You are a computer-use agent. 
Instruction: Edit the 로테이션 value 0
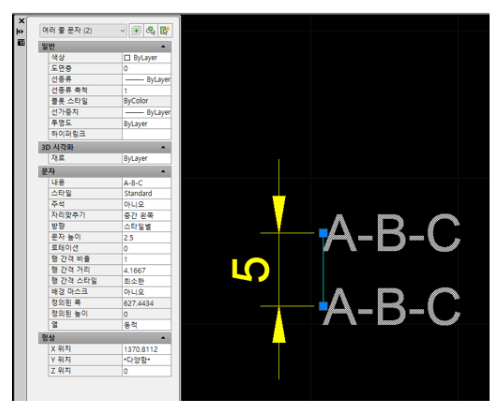coord(147,248)
